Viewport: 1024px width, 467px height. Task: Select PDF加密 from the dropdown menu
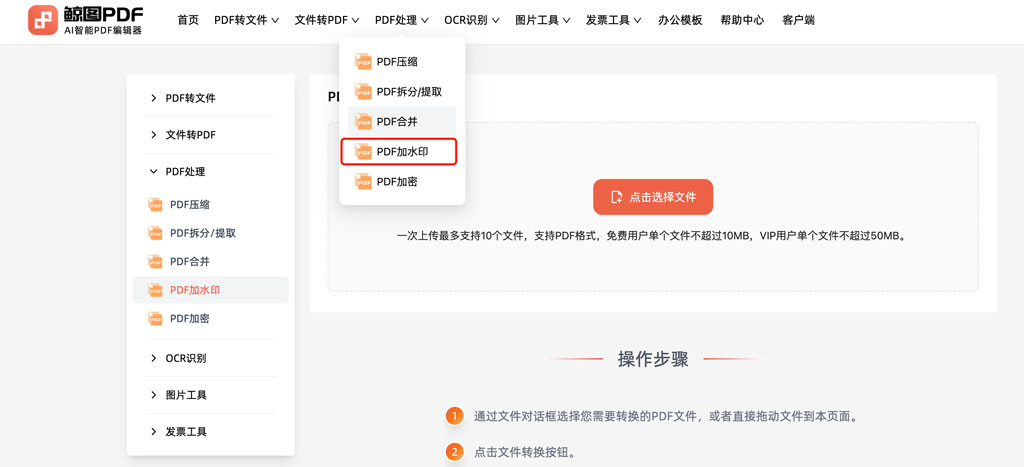point(402,182)
